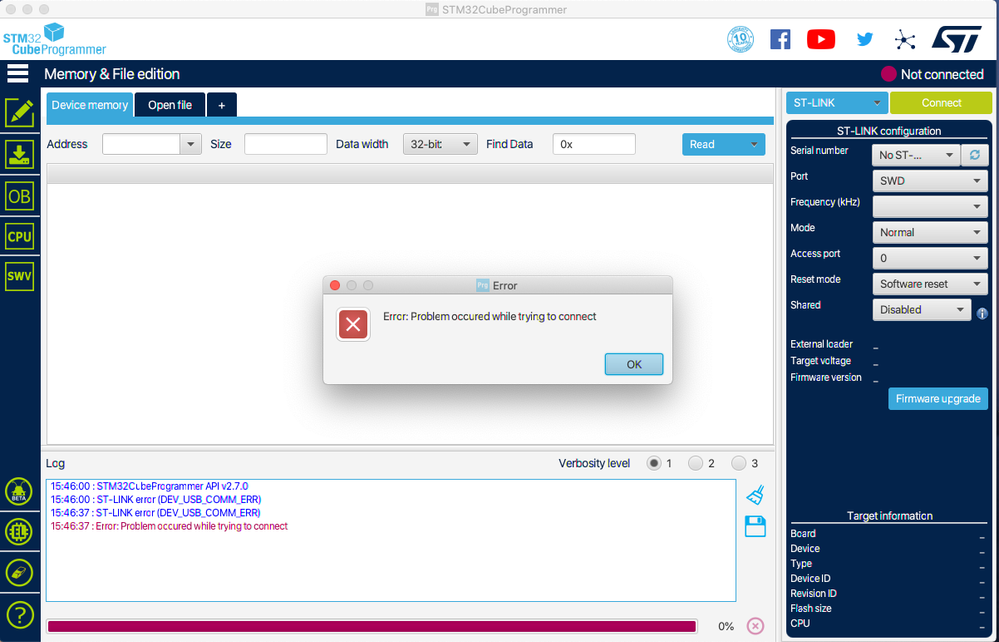This screenshot has height=642, width=999.
Task: Expand the Address dropdown arrow
Action: [x=190, y=144]
